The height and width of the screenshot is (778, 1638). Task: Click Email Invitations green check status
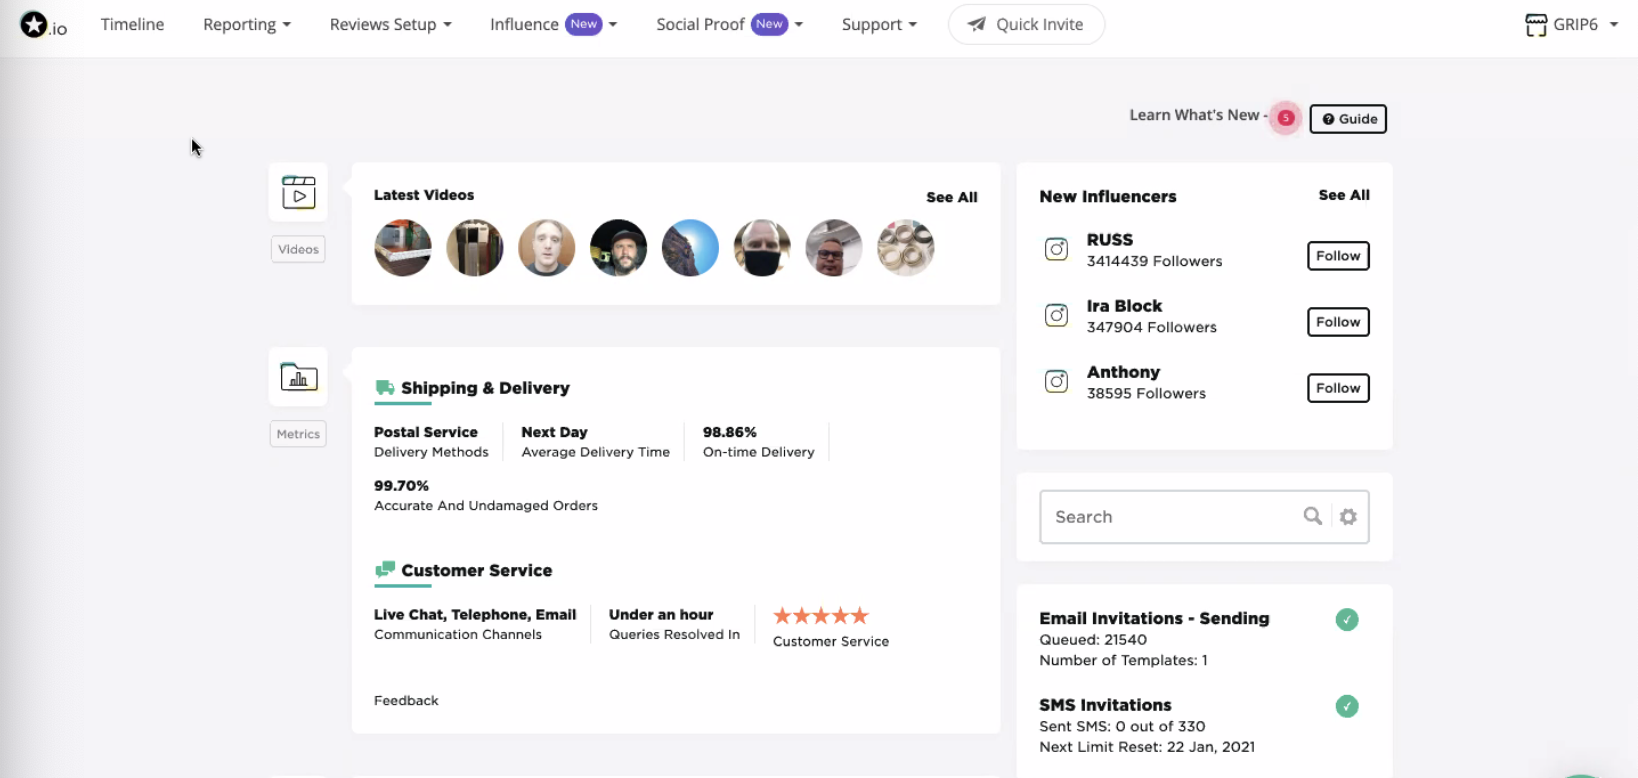tap(1347, 620)
